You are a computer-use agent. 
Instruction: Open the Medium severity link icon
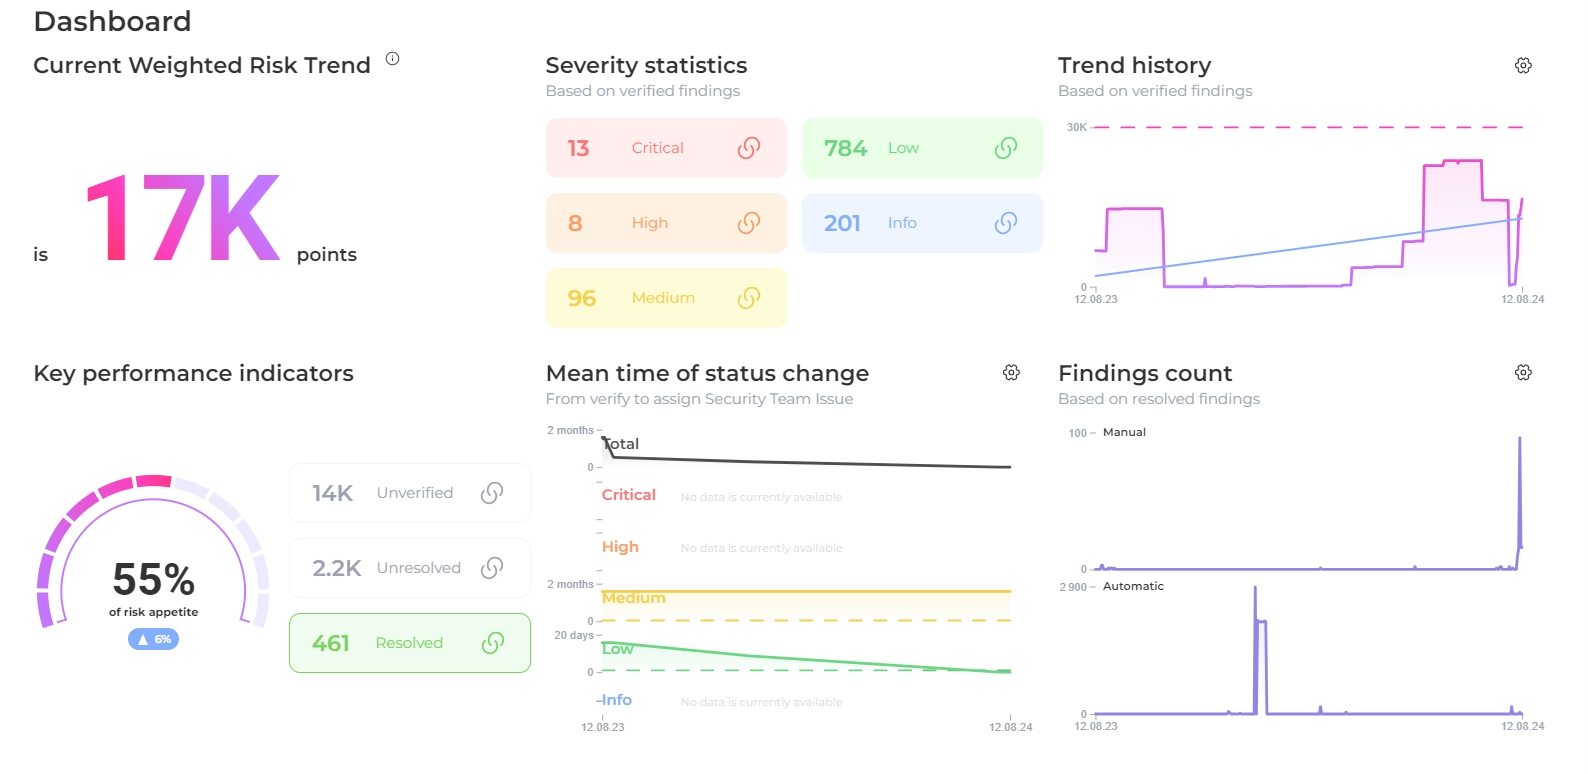pos(749,298)
